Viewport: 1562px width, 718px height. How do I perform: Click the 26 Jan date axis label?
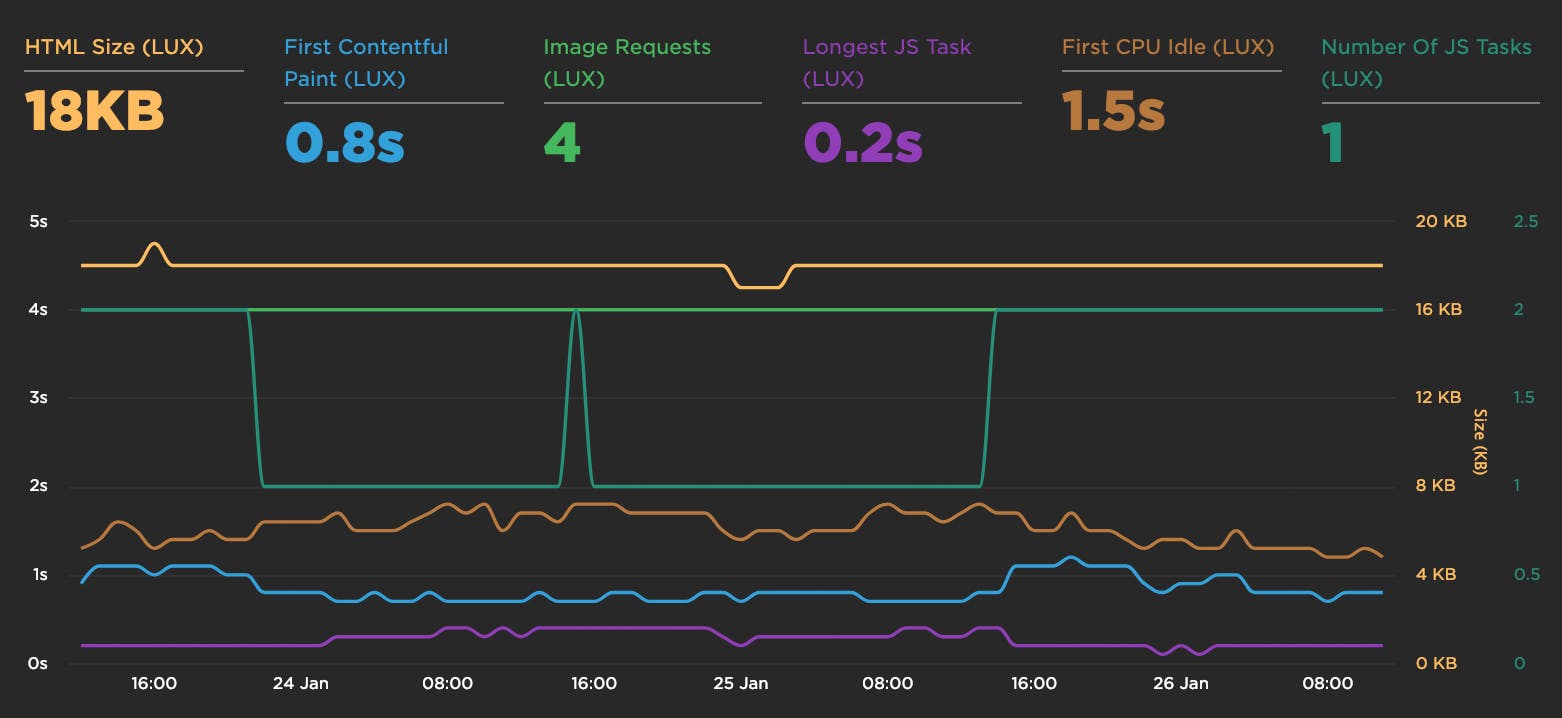pyautogui.click(x=1180, y=684)
